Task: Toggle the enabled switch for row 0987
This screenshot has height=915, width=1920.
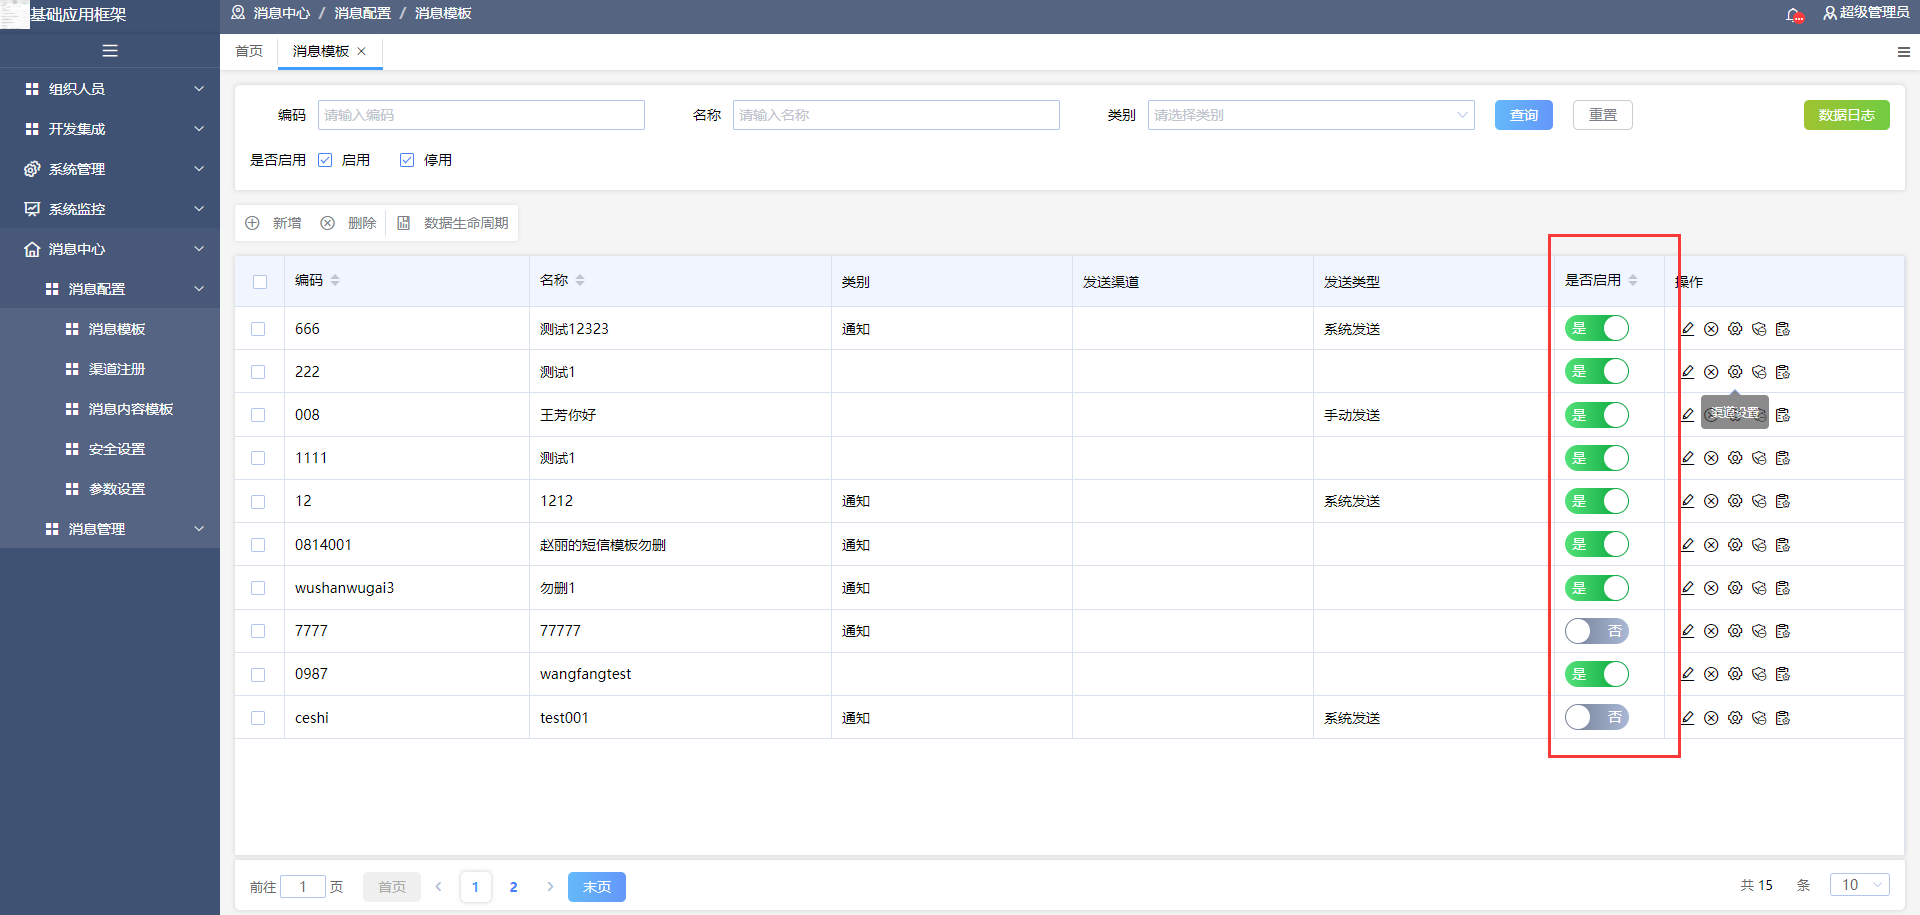Action: point(1597,674)
